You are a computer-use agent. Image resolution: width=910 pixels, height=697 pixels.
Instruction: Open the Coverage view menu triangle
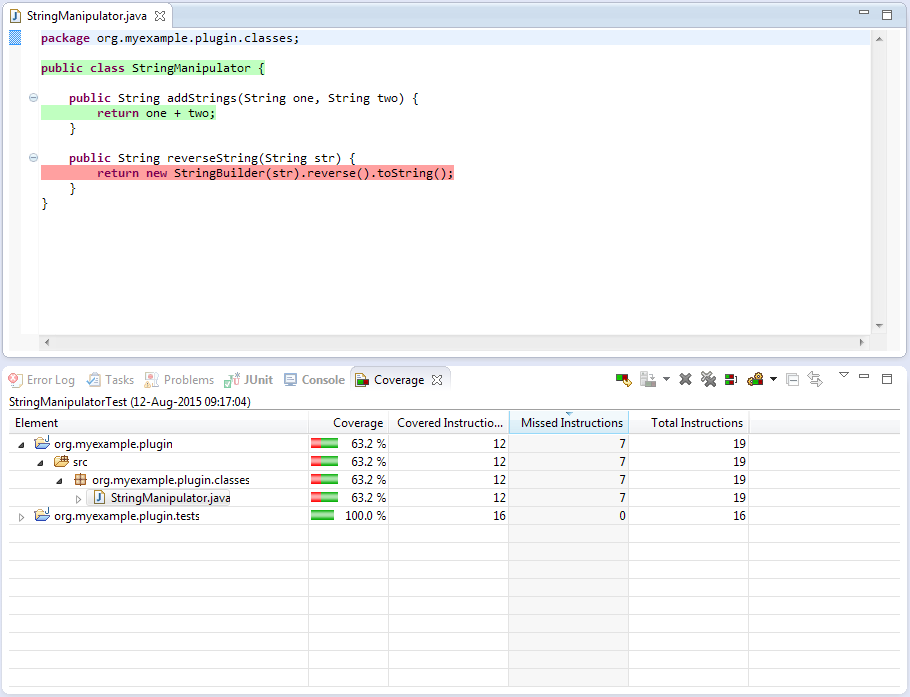844,375
